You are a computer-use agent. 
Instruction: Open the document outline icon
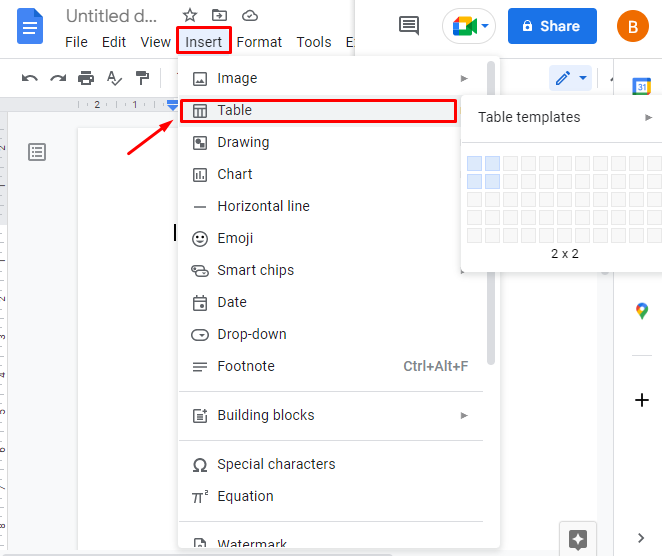click(37, 152)
